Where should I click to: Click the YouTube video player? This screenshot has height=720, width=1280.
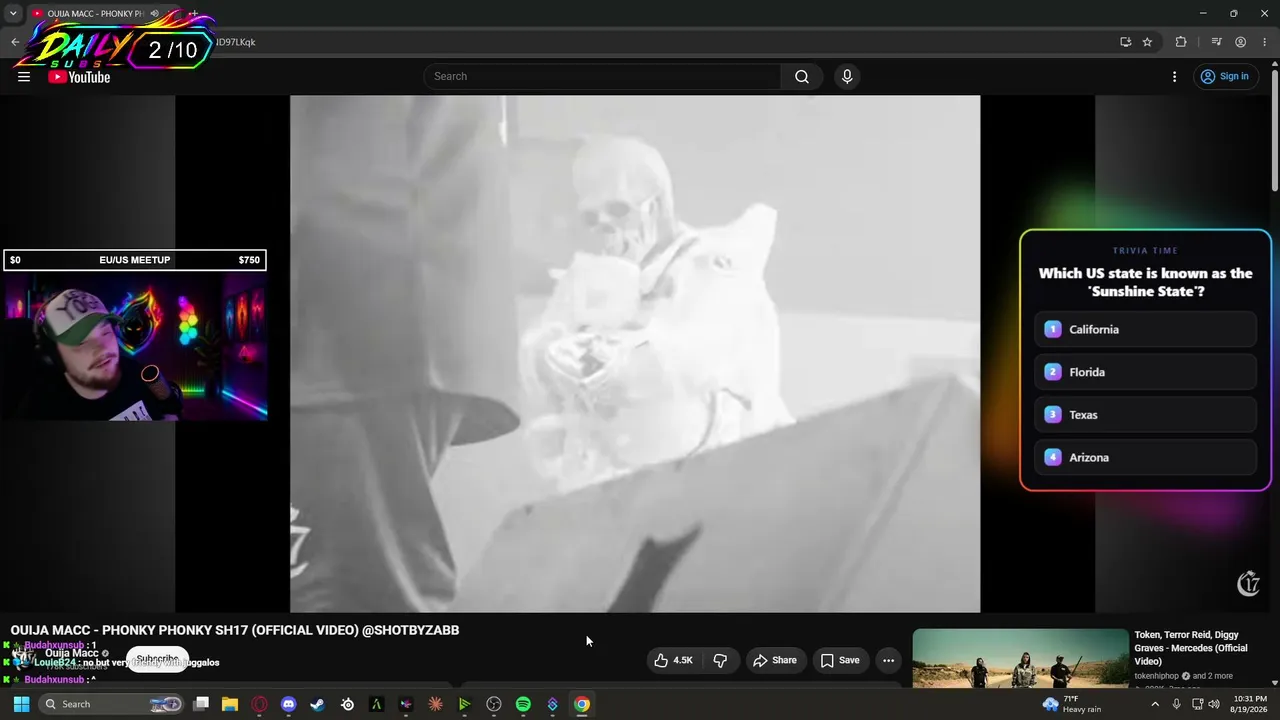click(635, 354)
